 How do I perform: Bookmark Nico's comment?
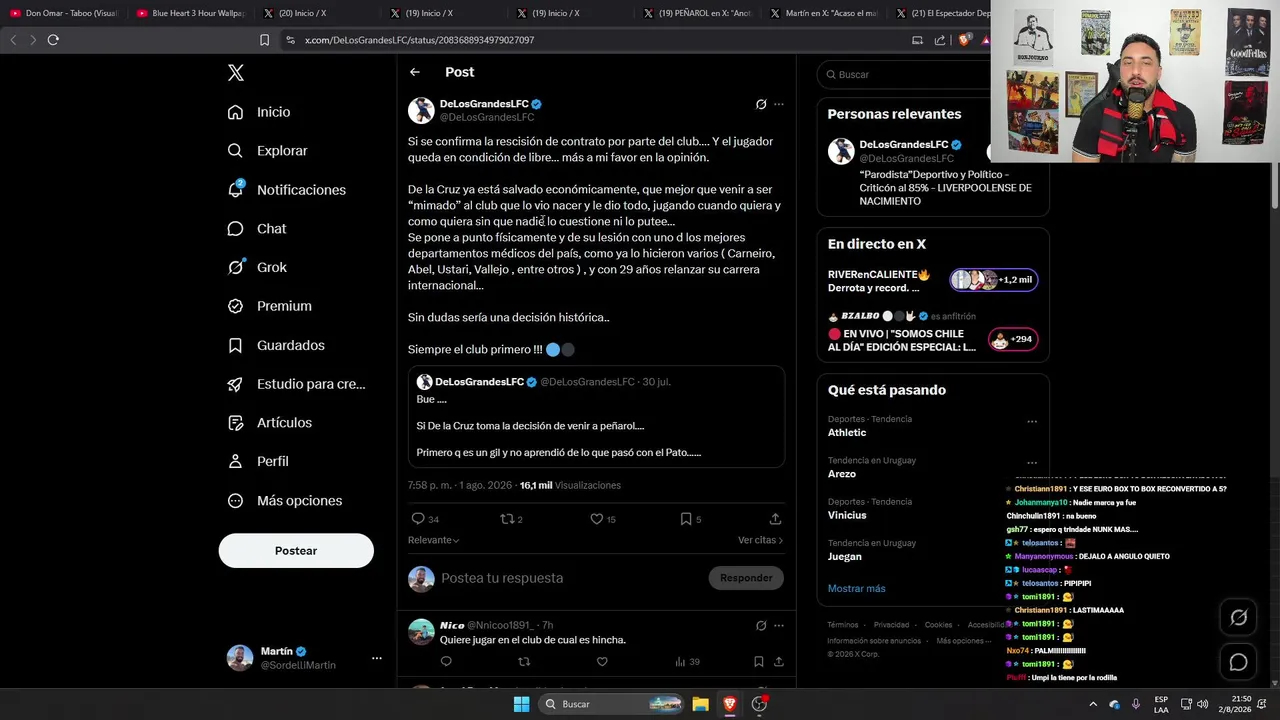point(758,662)
